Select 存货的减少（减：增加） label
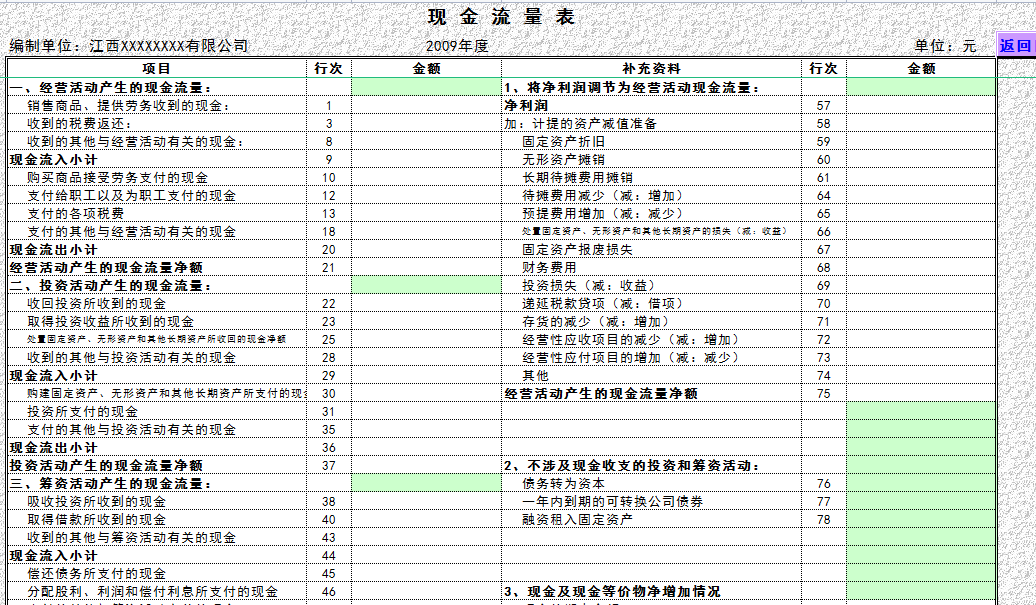 click(x=595, y=322)
